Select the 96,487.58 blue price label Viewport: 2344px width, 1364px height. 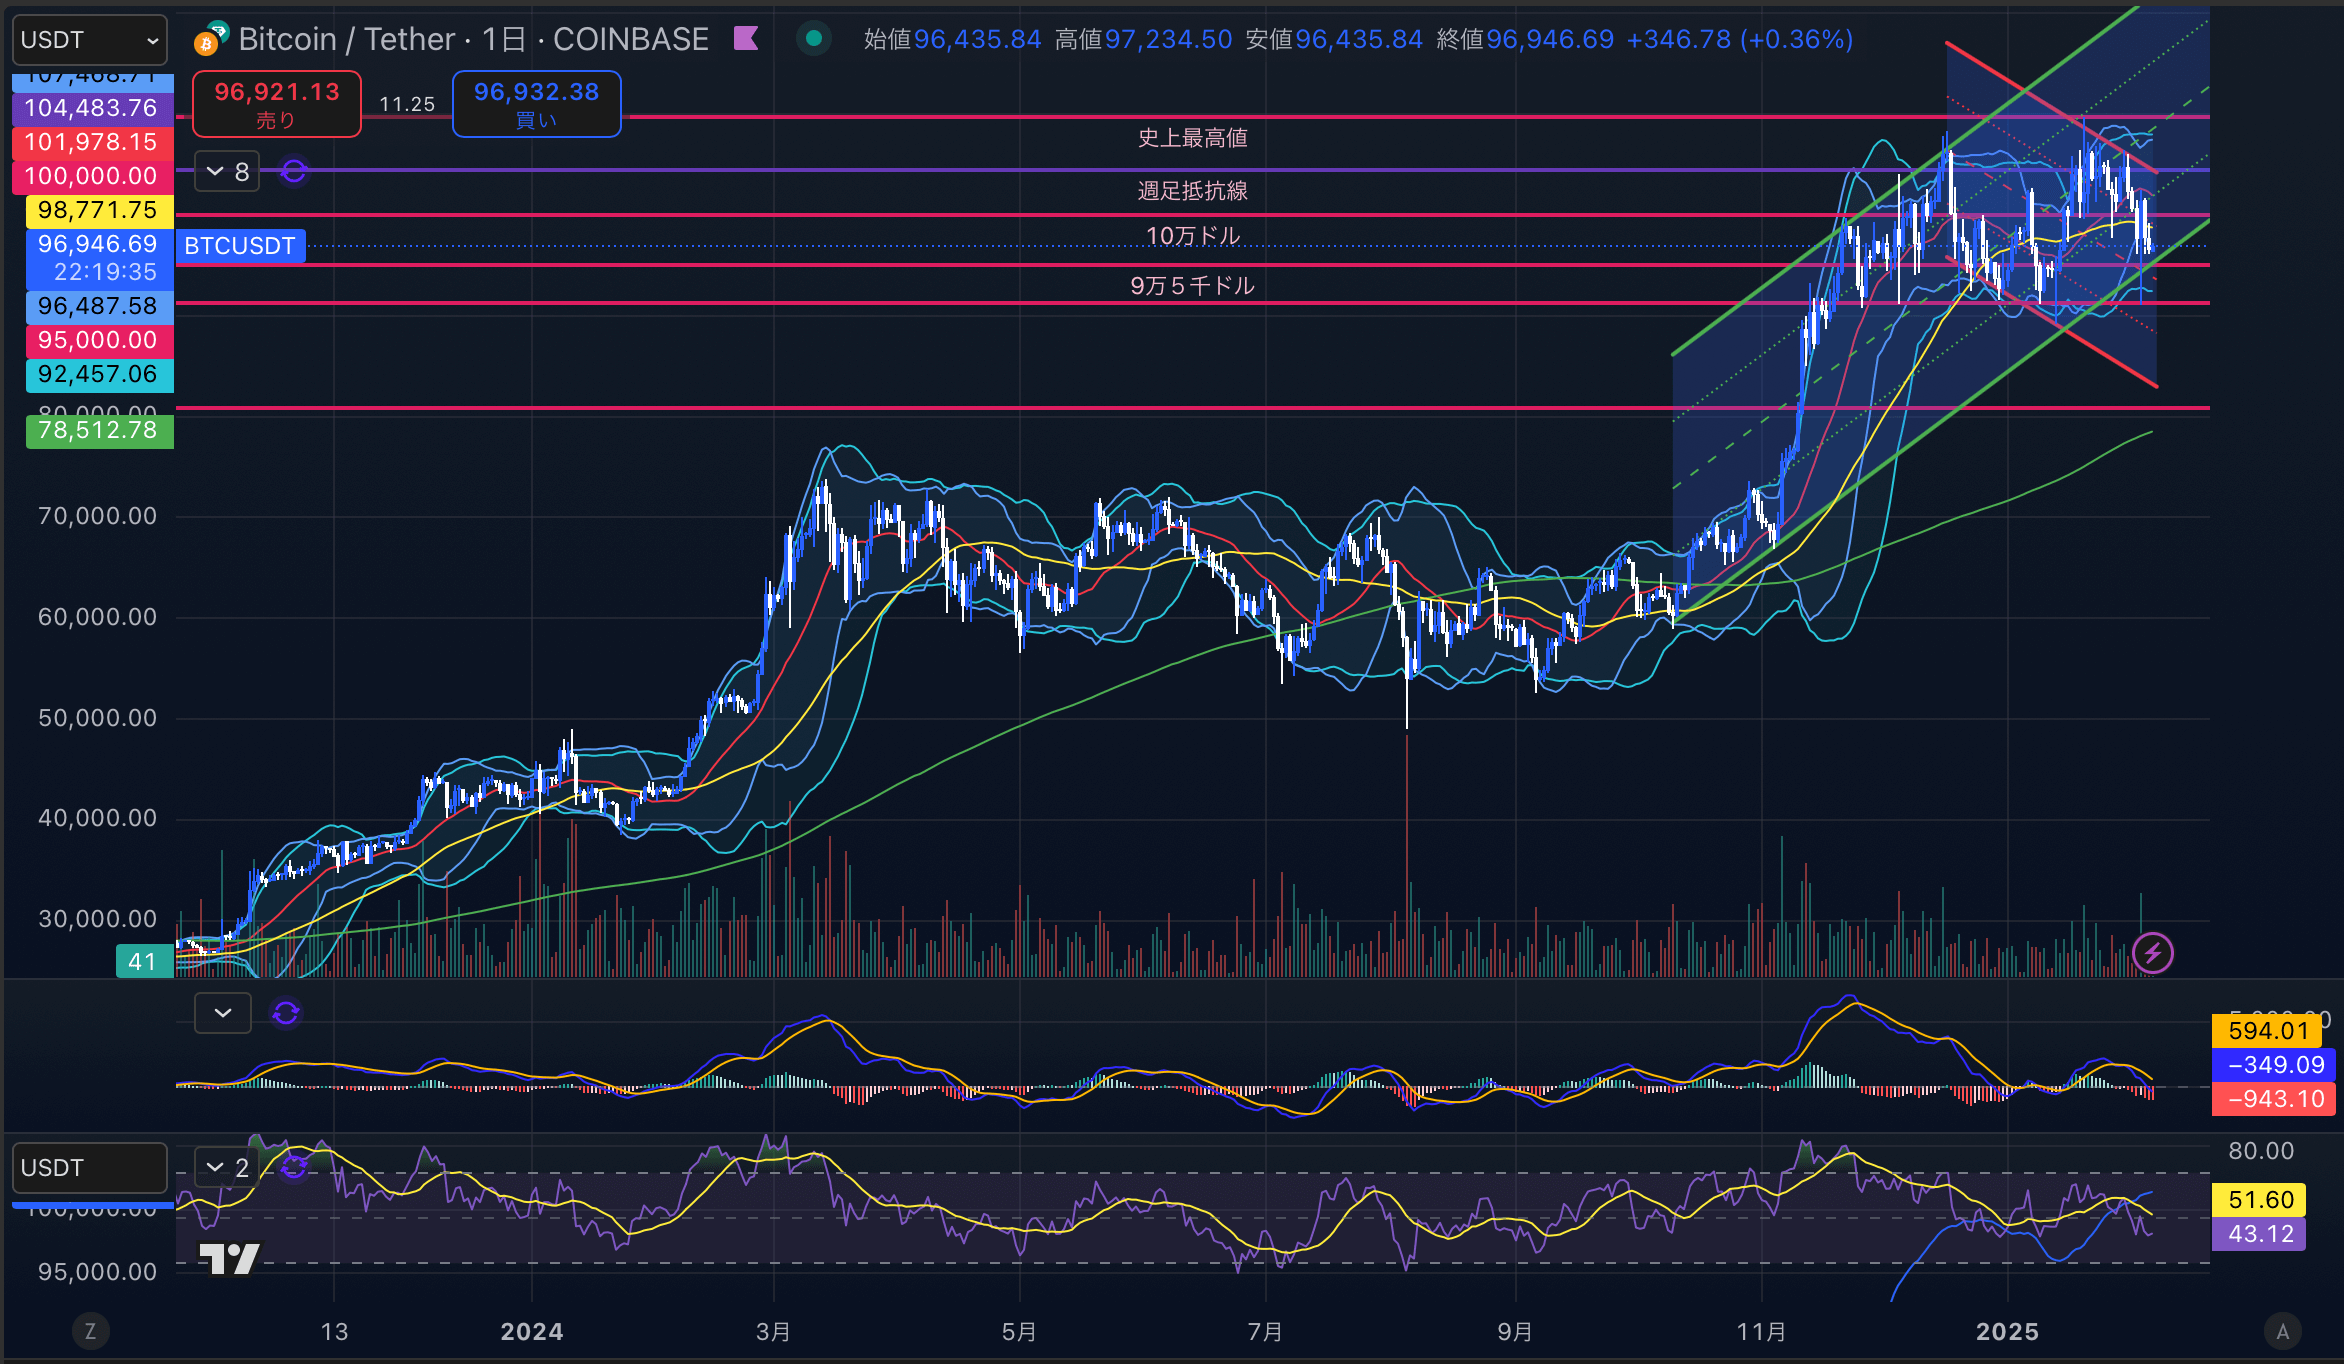click(x=98, y=306)
